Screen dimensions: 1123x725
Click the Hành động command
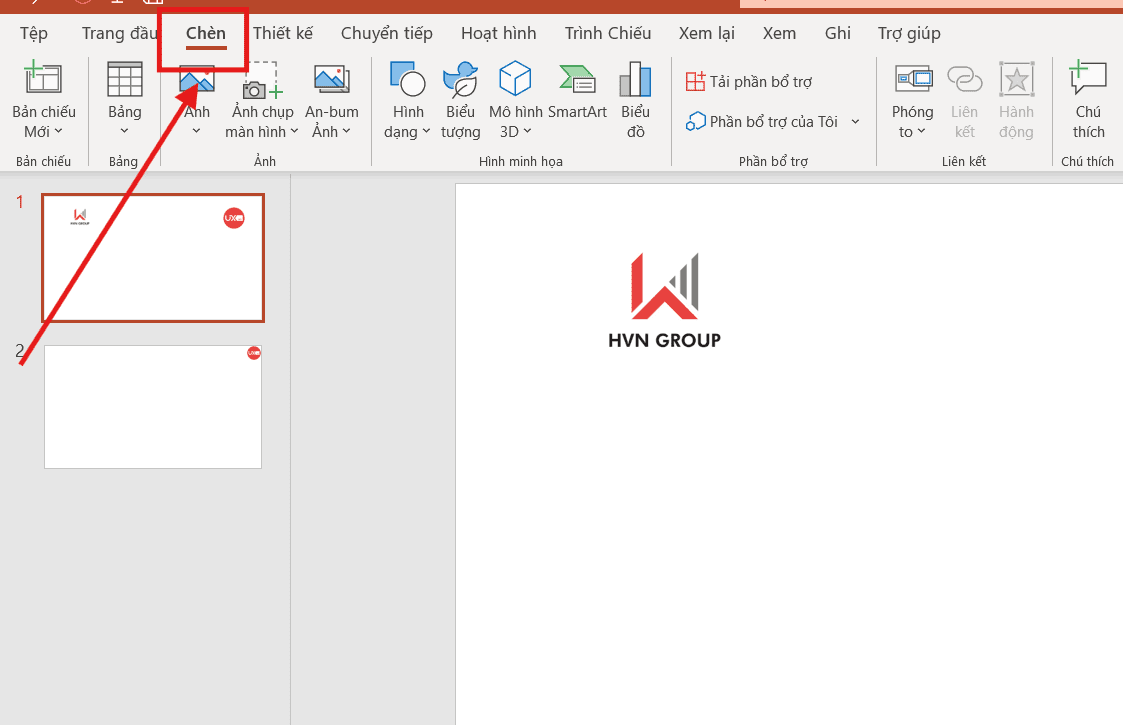coord(1016,97)
